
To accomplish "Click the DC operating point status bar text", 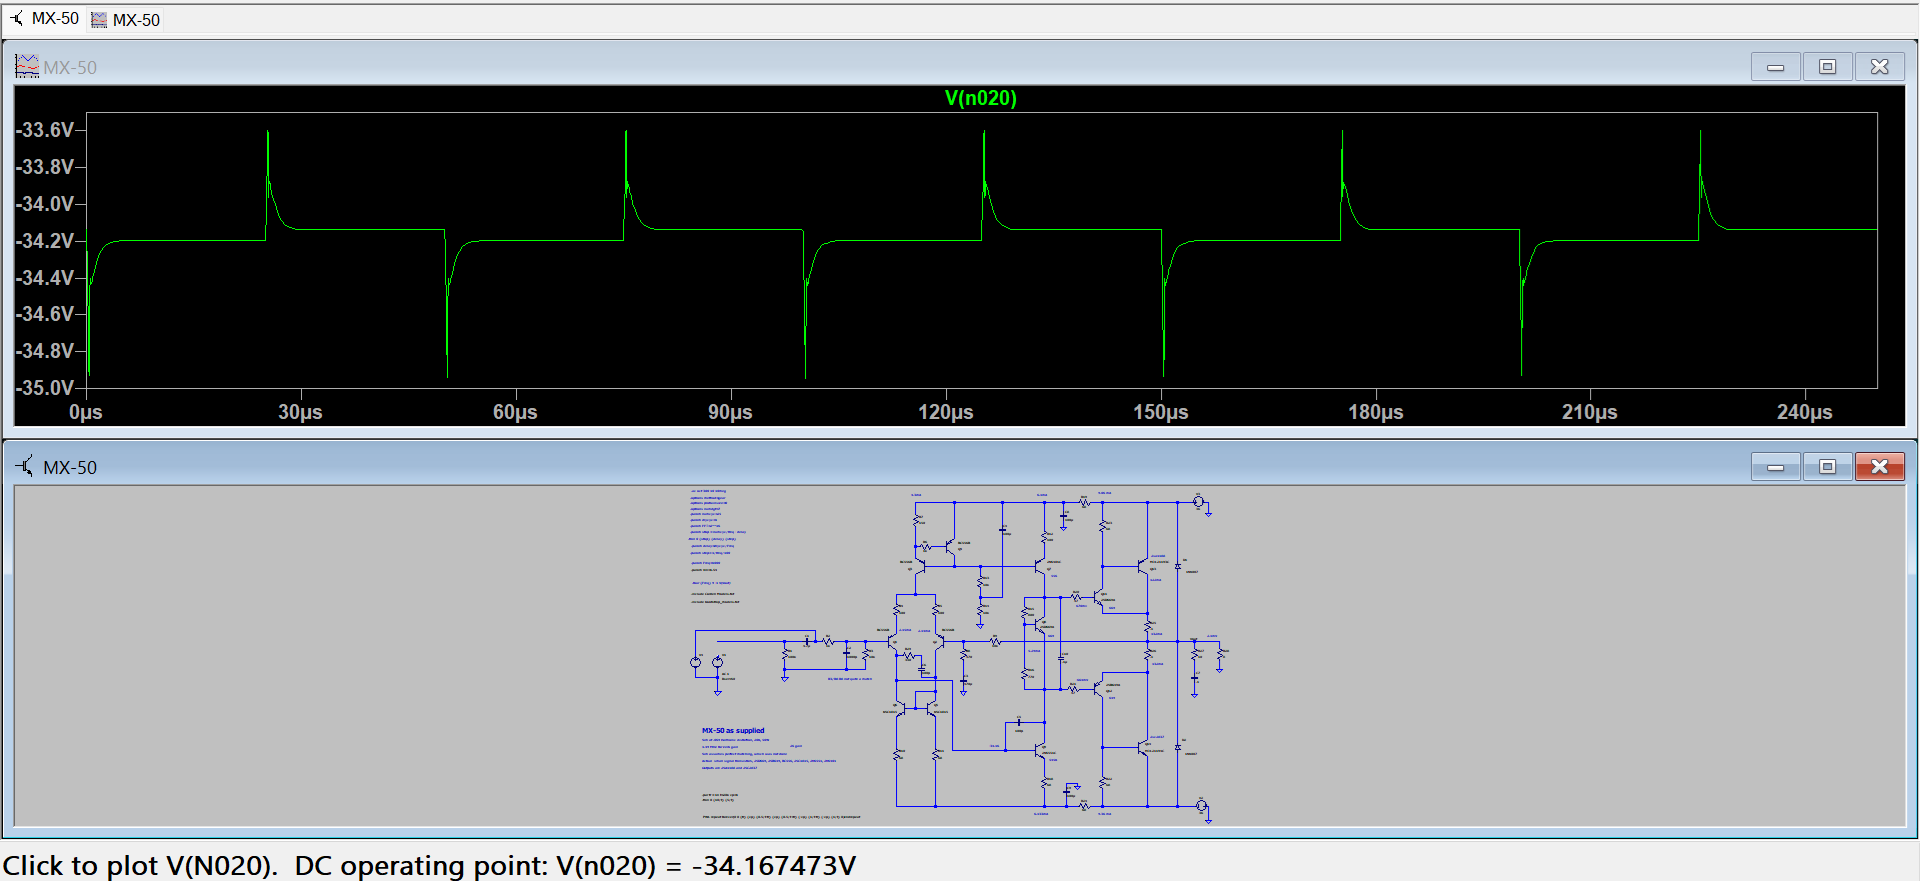I will pyautogui.click(x=575, y=865).
